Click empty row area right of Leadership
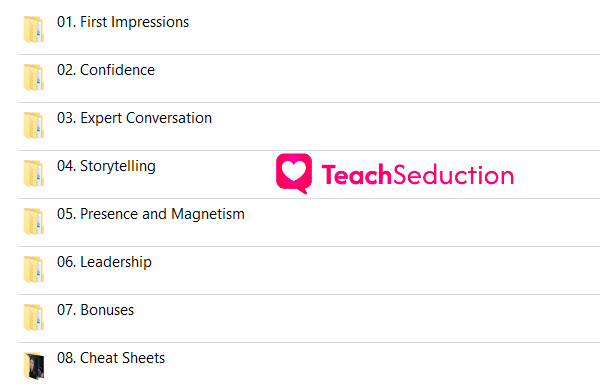The height and width of the screenshot is (390, 600). pyautogui.click(x=377, y=271)
